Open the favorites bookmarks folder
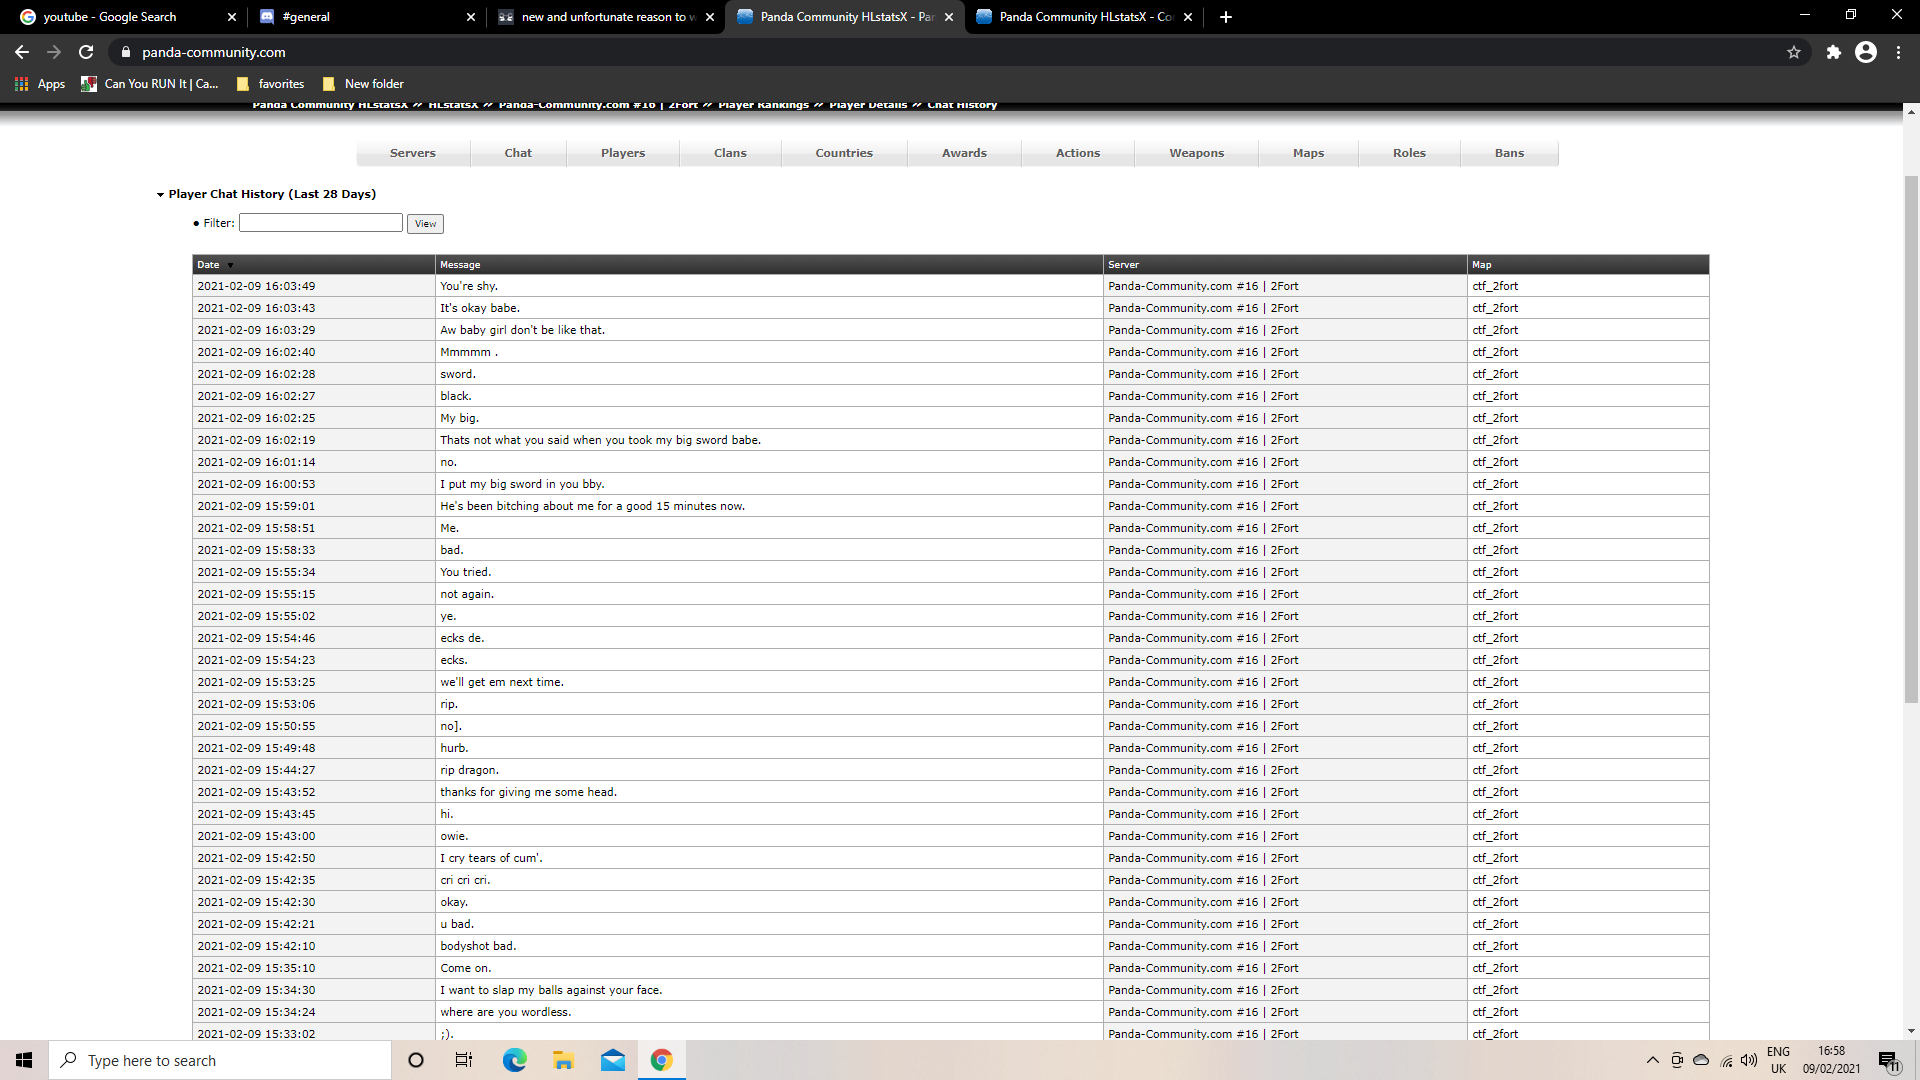 (271, 84)
